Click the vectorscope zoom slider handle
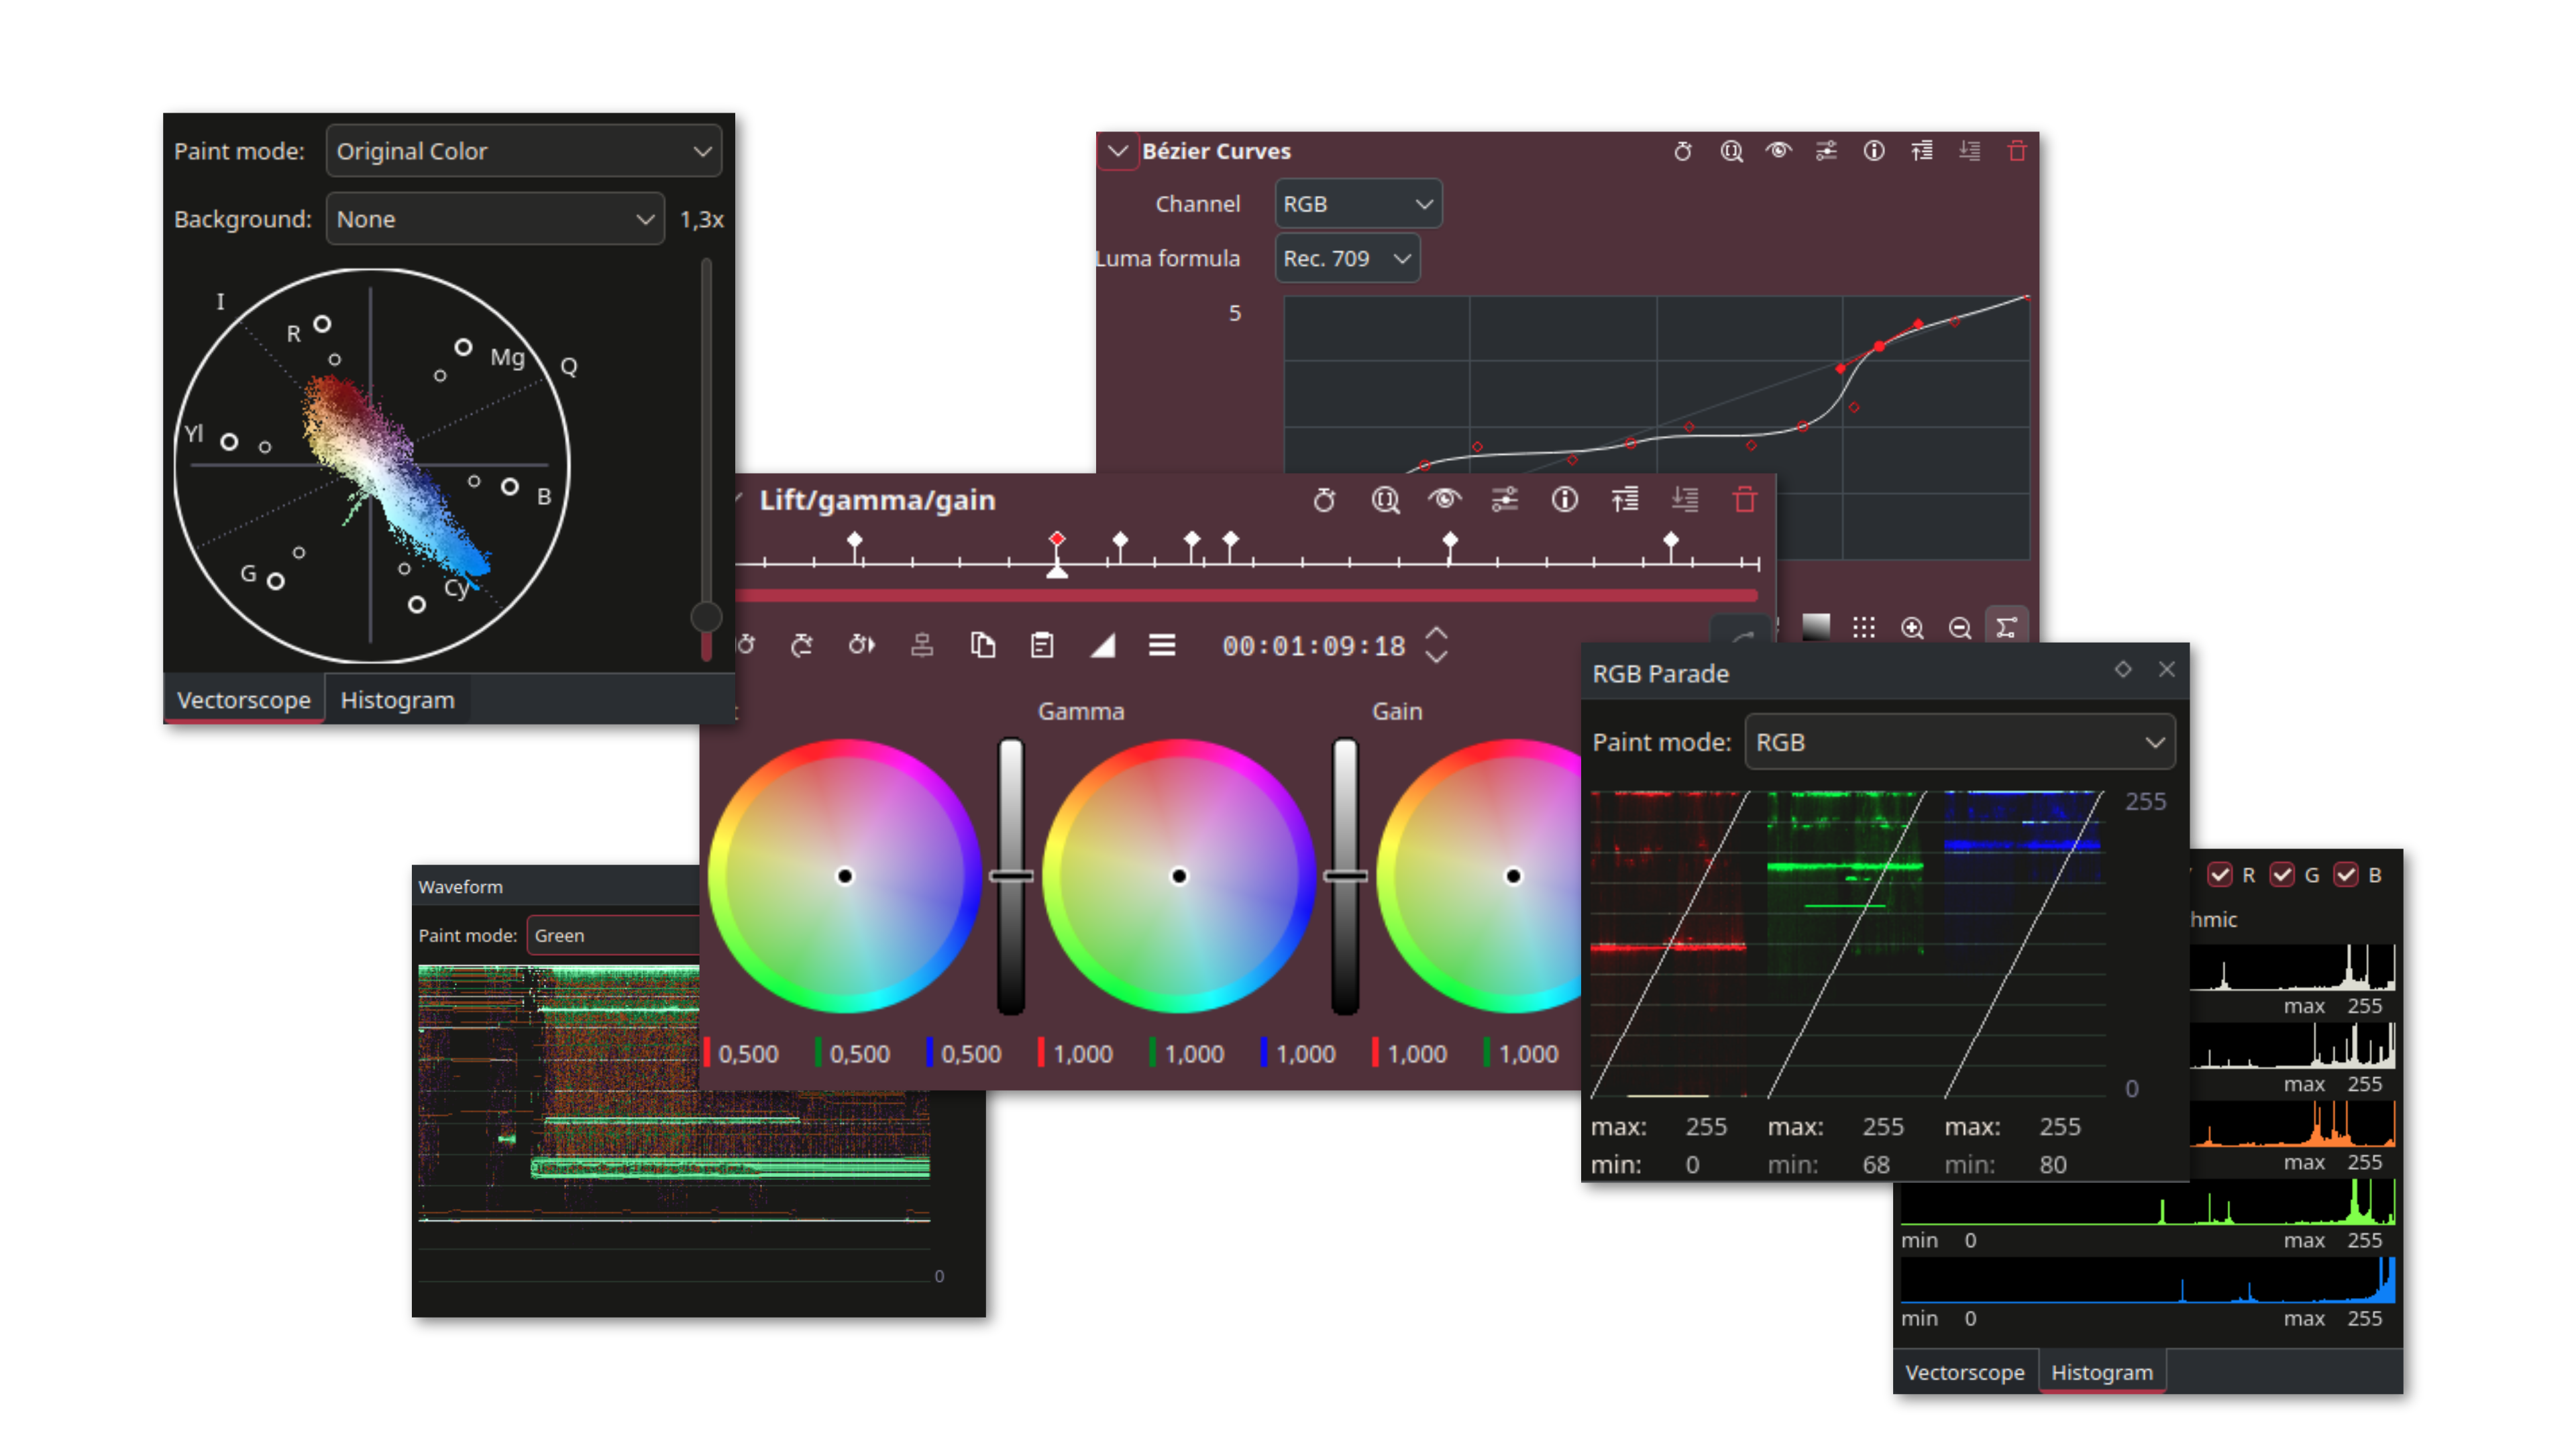This screenshot has height=1449, width=2576. point(706,617)
